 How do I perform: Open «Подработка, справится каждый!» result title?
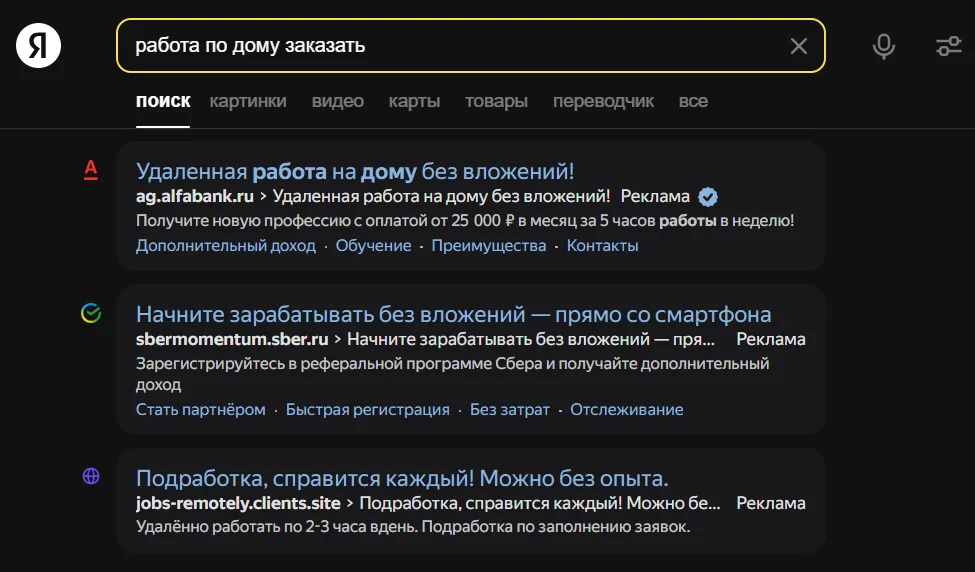tap(402, 478)
